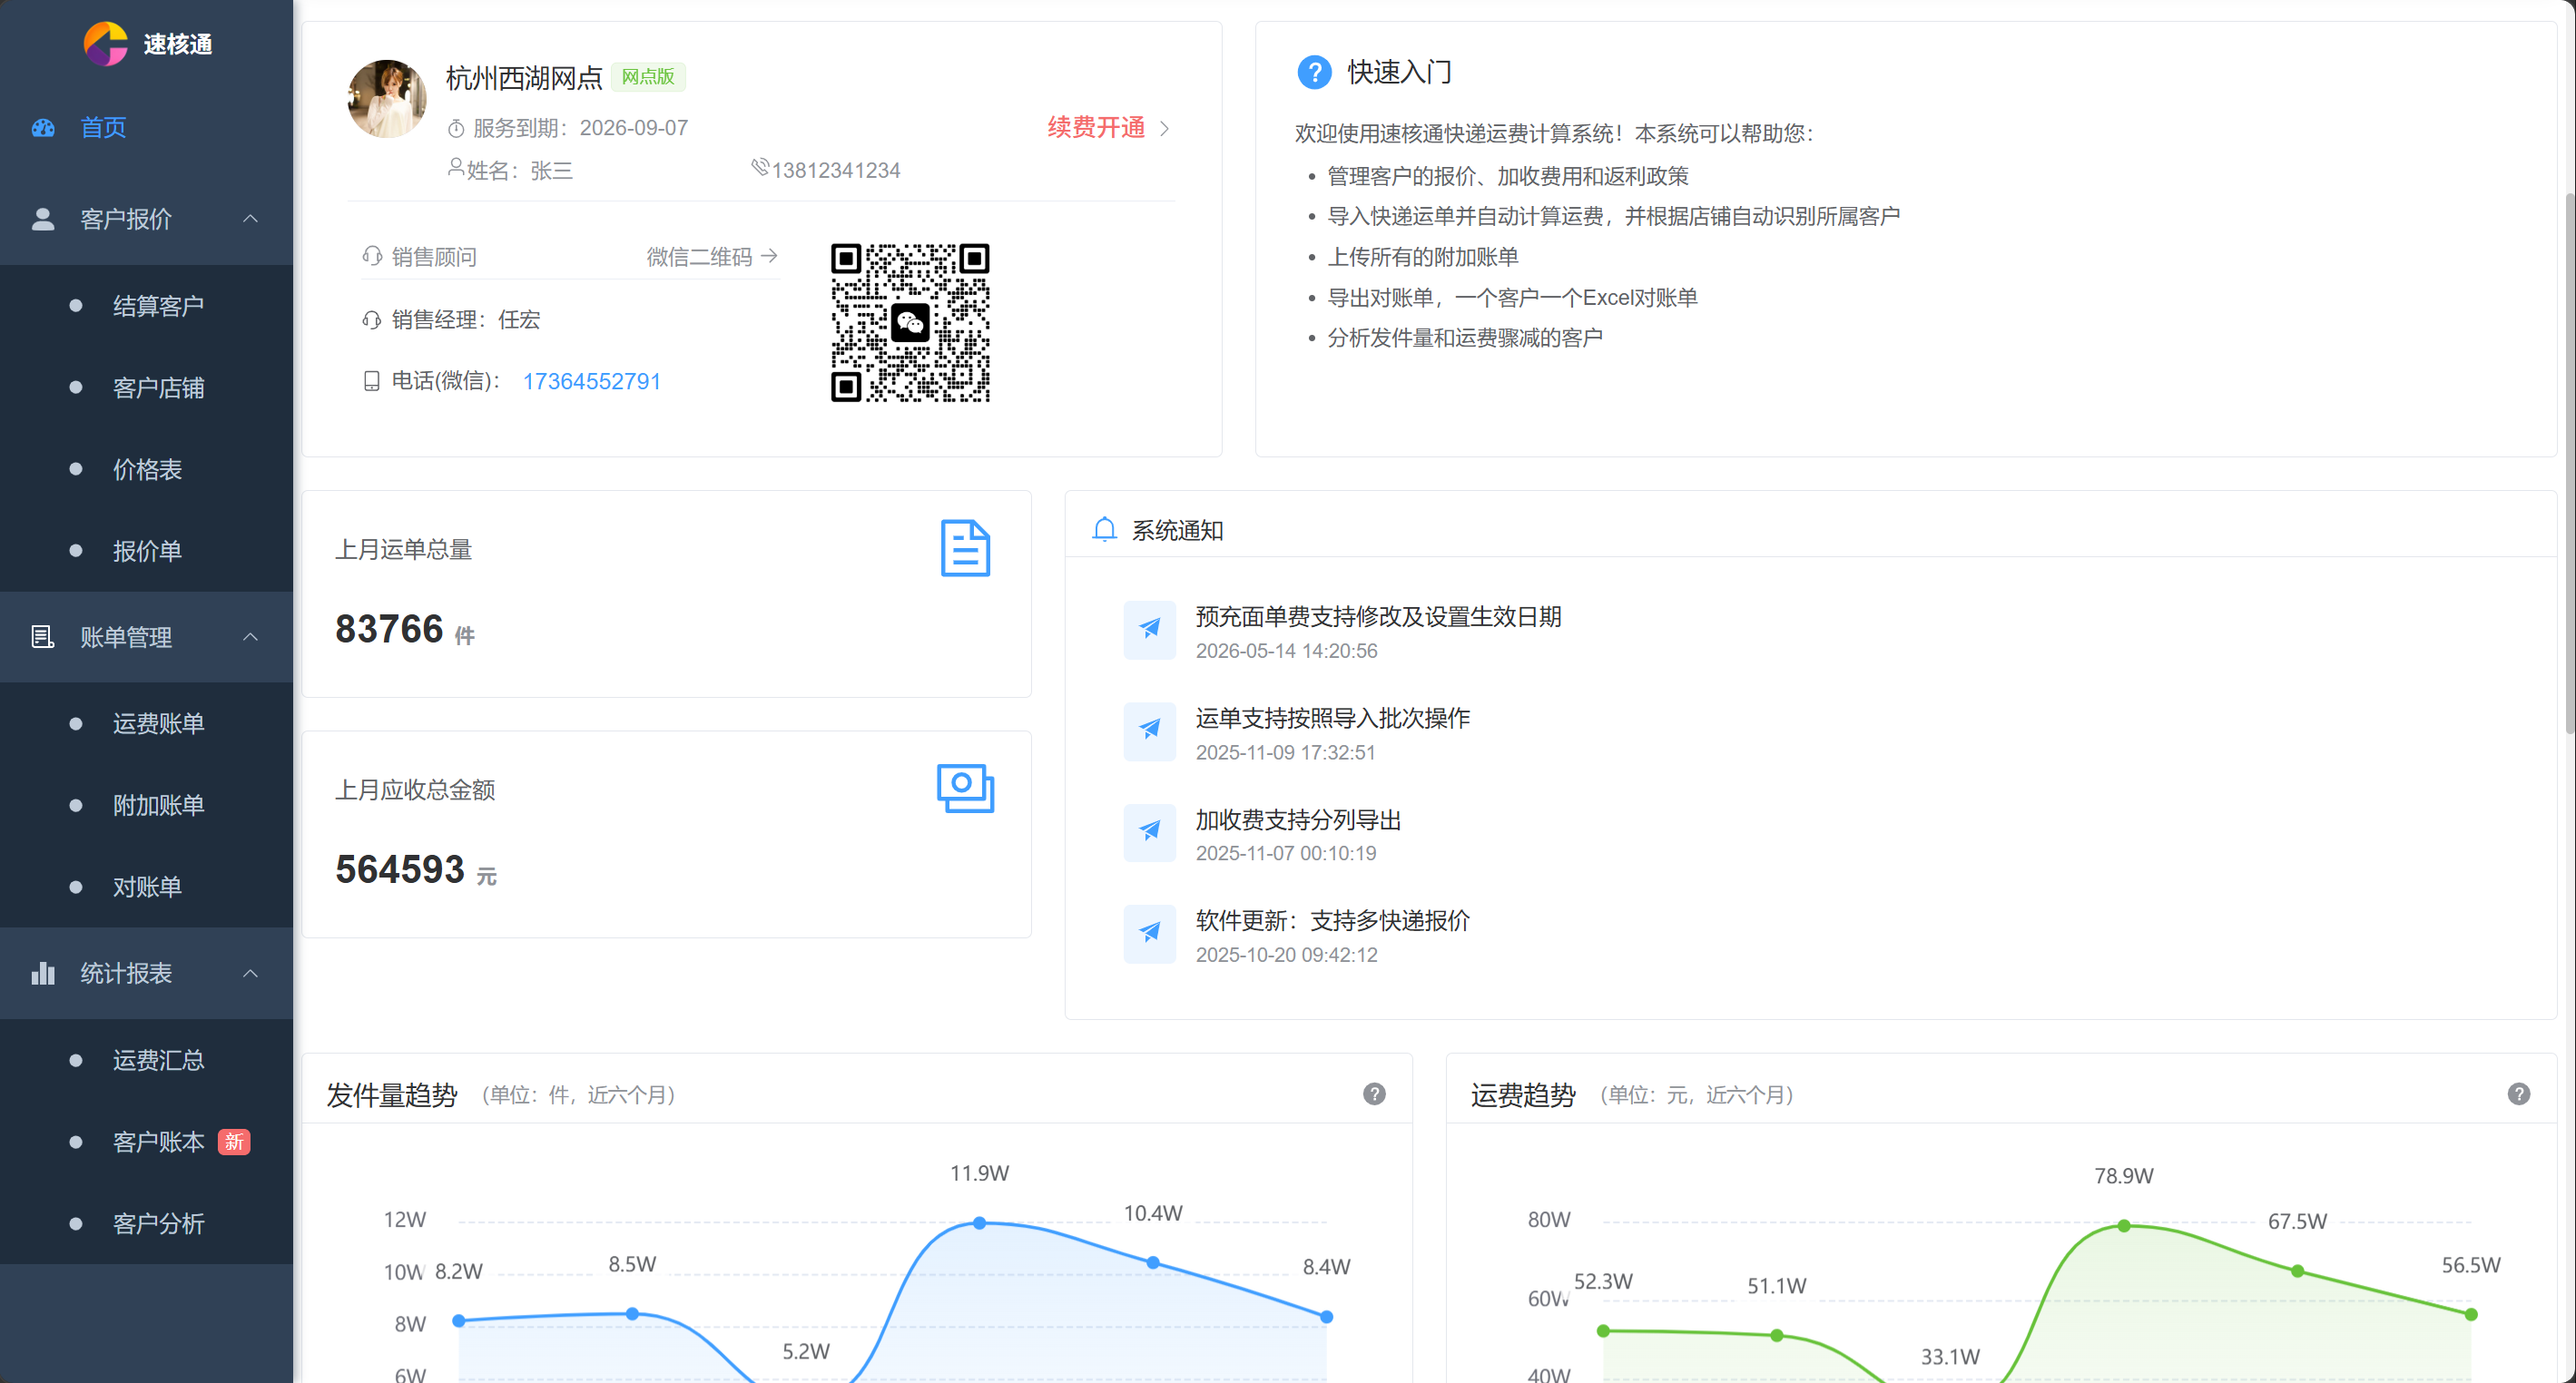Open the 报价单 submenu item
2576x1383 pixels.
point(146,551)
